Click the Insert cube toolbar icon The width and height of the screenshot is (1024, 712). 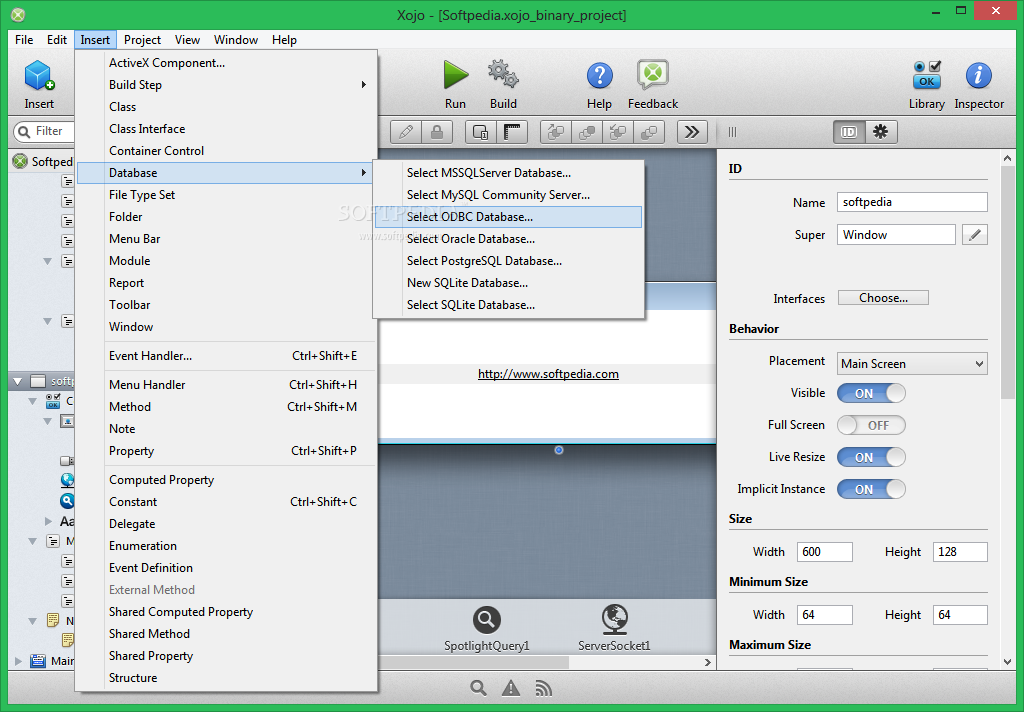click(39, 76)
